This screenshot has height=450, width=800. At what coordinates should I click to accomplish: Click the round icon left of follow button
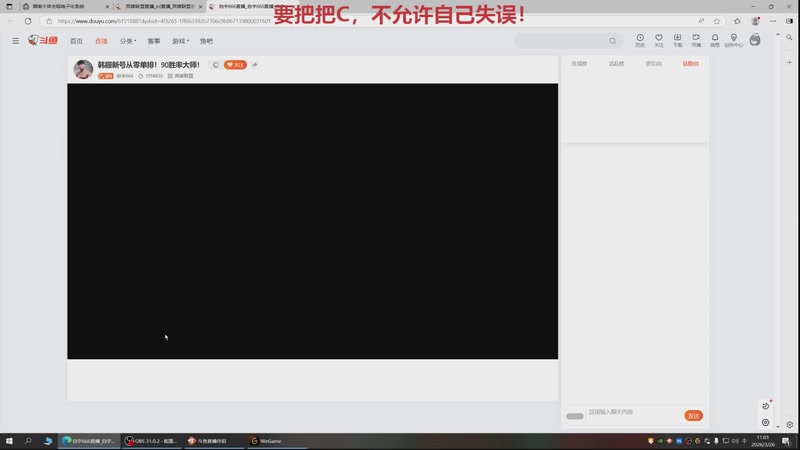tap(215, 65)
